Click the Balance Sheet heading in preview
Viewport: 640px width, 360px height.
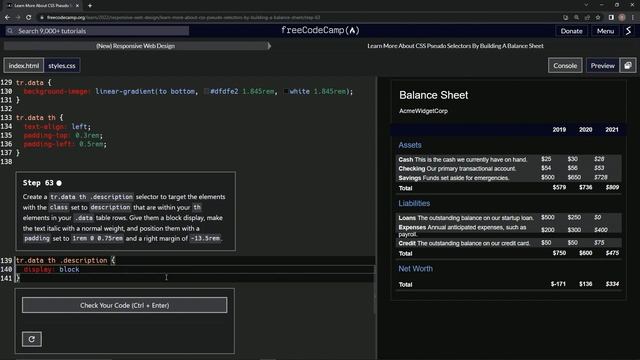tap(433, 95)
